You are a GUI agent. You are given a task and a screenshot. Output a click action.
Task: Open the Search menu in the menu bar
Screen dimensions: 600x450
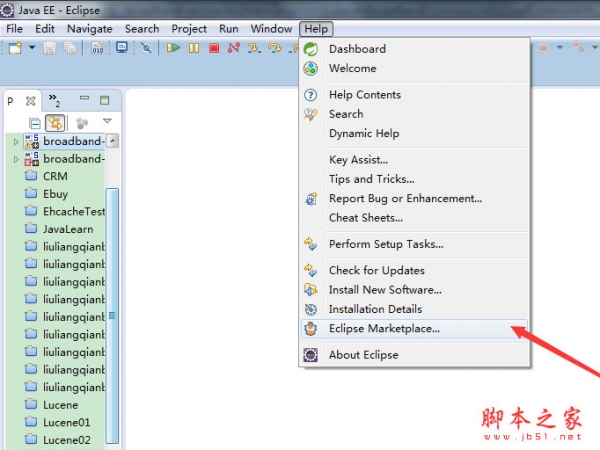(x=142, y=29)
